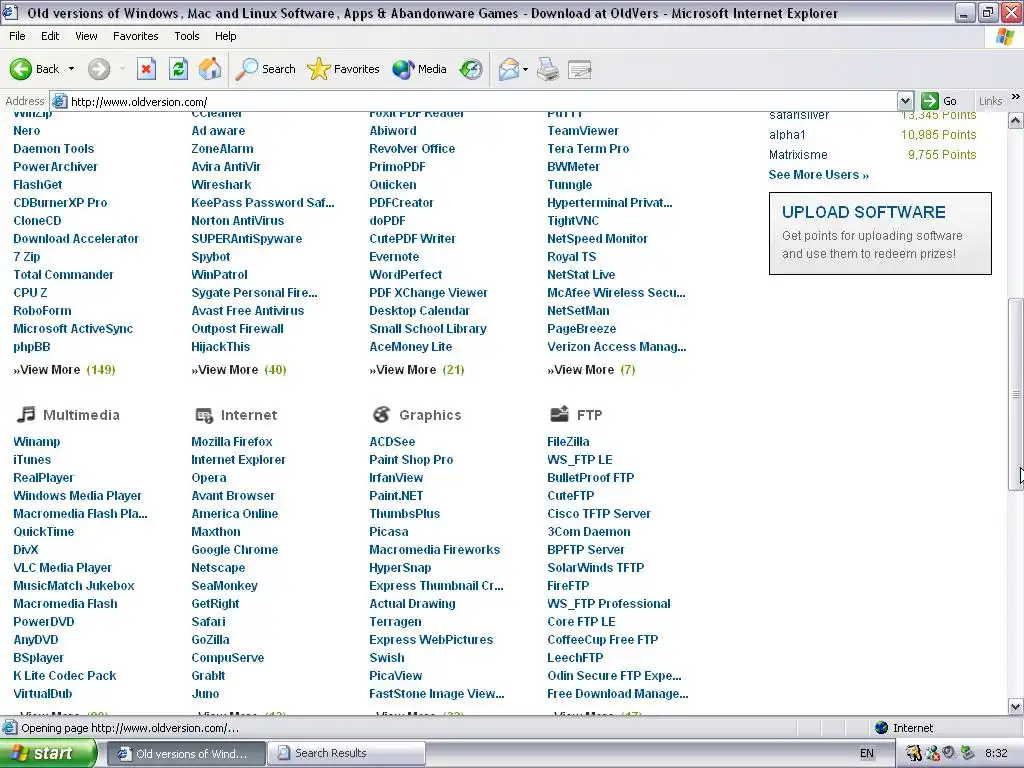This screenshot has width=1024, height=768.
Task: Stop page loading with red X icon
Action: [146, 69]
